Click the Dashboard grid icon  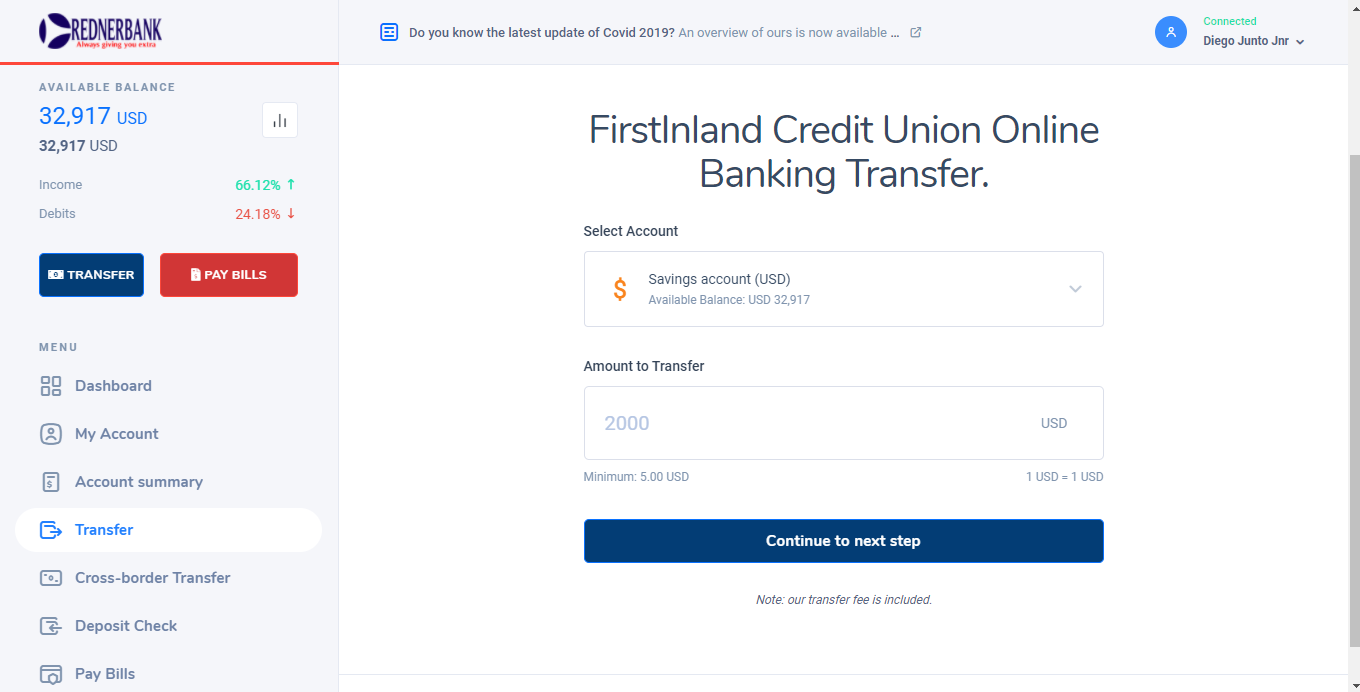coord(51,386)
